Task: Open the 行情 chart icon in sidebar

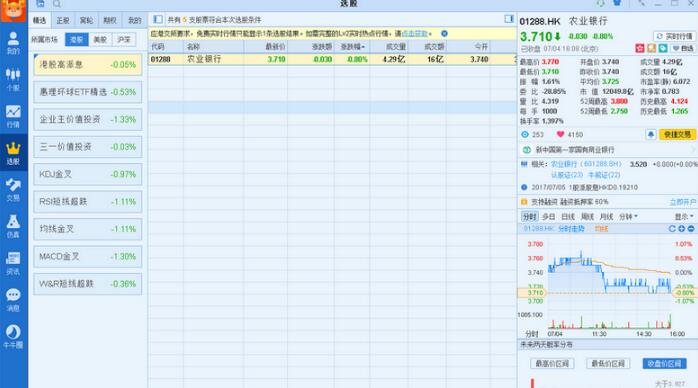Action: point(13,116)
